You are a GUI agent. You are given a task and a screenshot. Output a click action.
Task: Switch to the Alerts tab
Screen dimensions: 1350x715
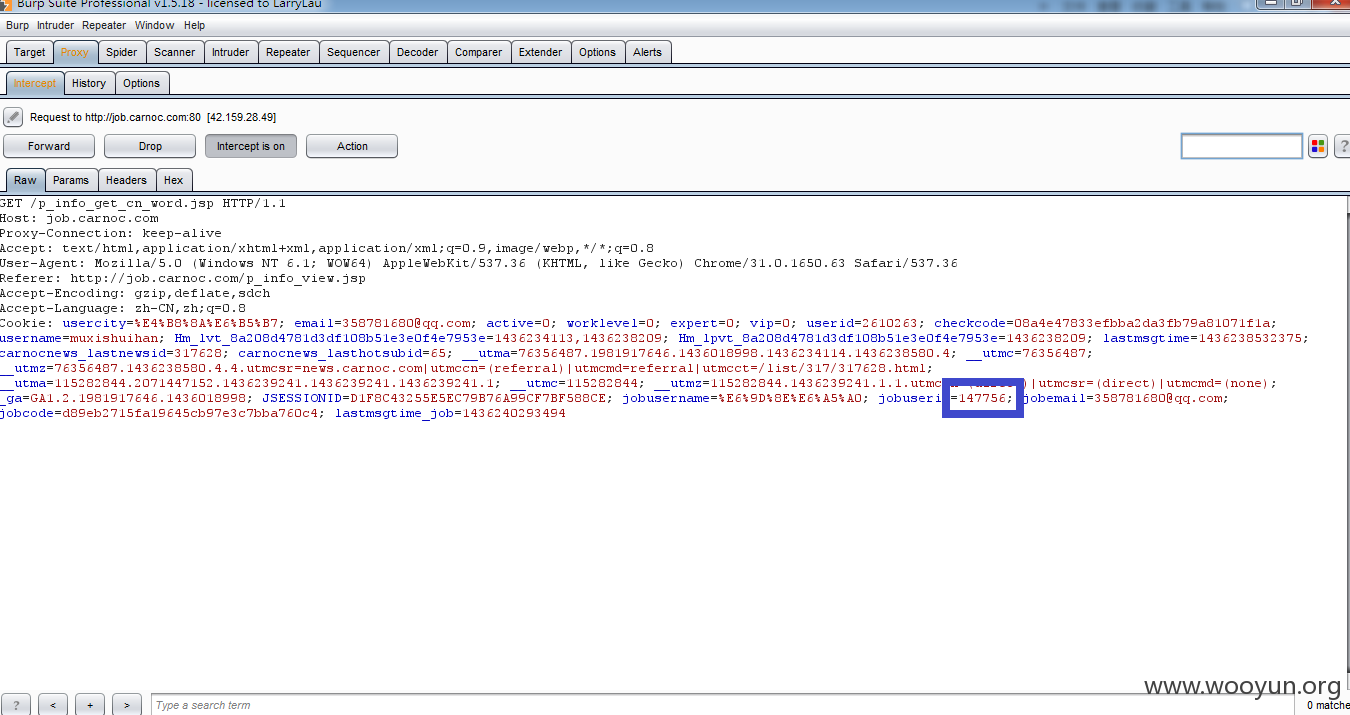click(x=648, y=52)
